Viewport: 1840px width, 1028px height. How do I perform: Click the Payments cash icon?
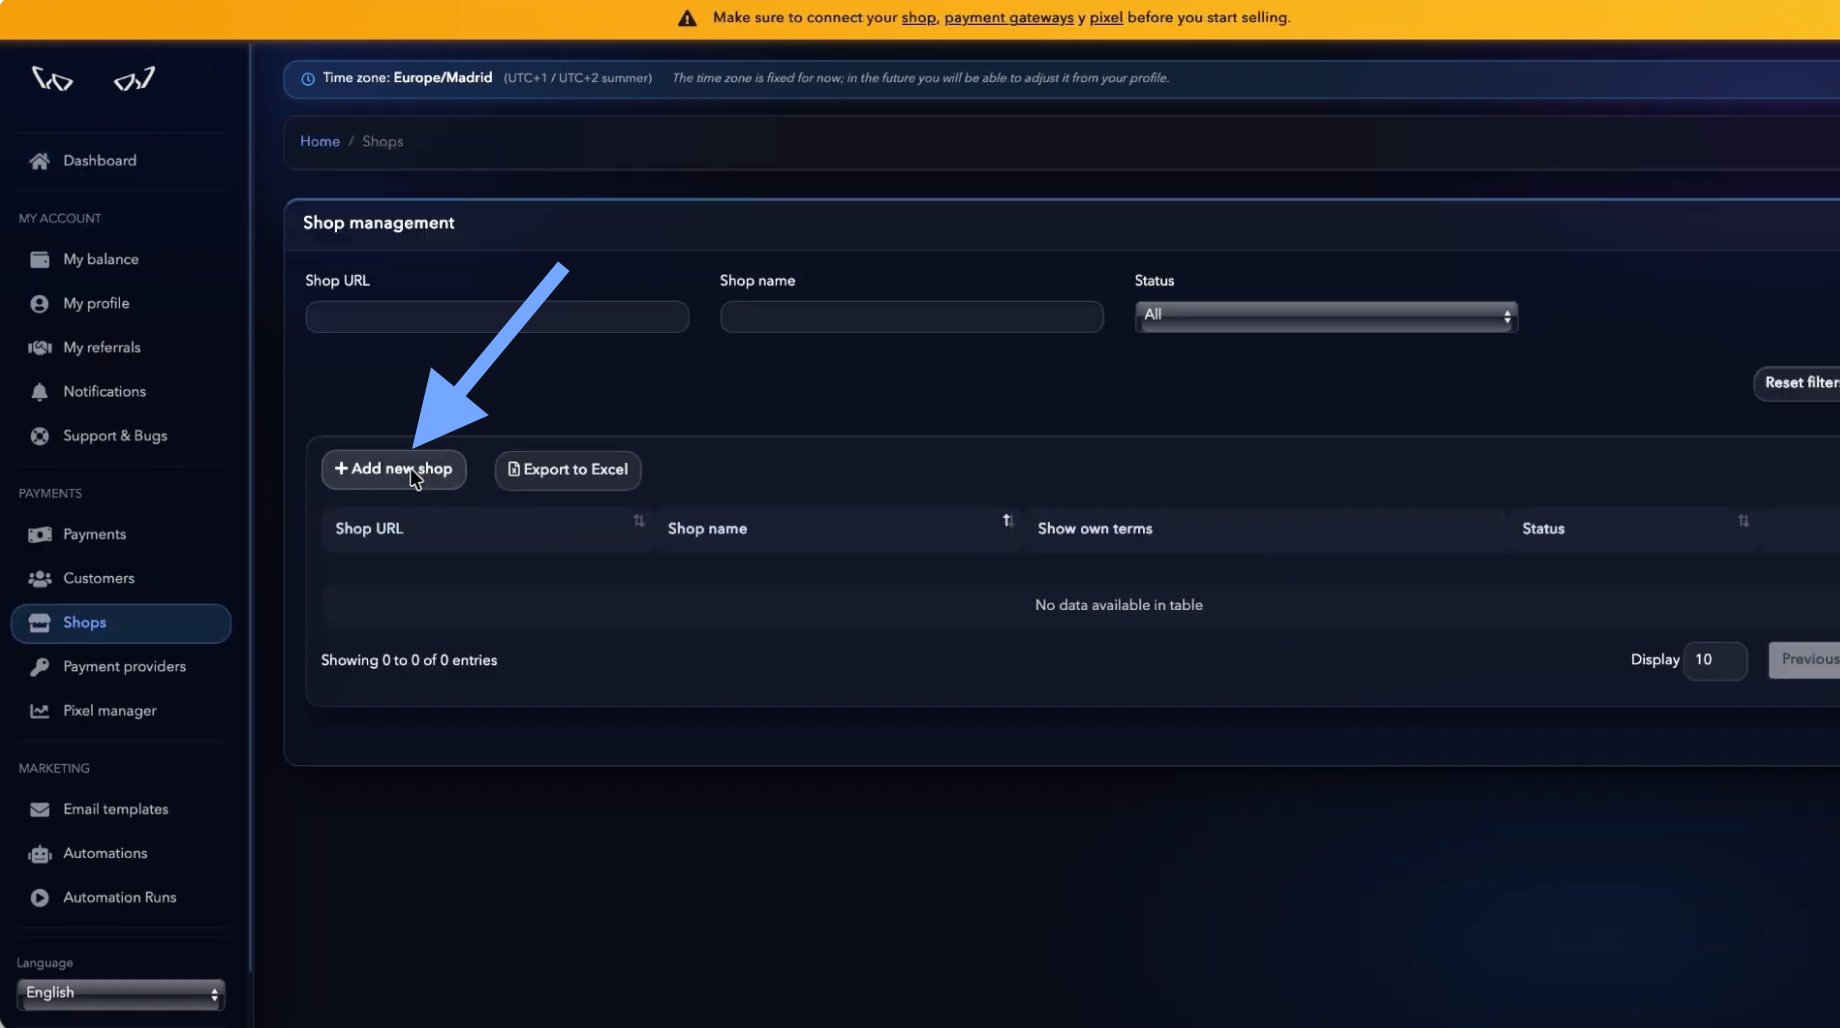[x=39, y=535]
